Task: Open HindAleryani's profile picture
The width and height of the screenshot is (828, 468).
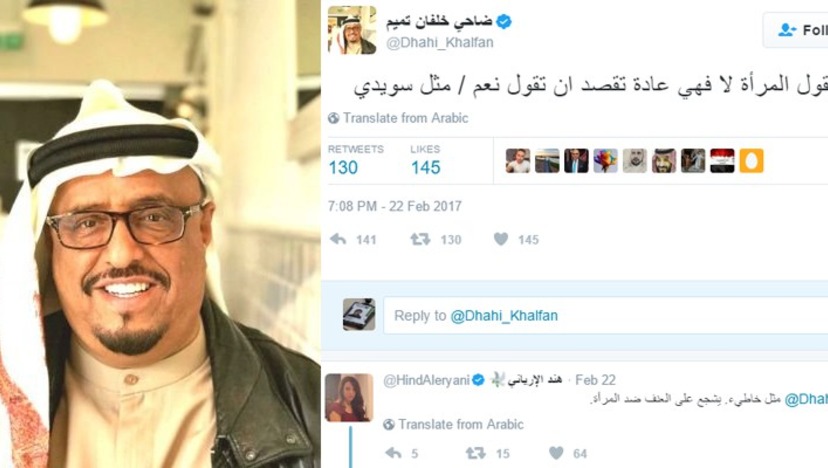Action: point(349,398)
